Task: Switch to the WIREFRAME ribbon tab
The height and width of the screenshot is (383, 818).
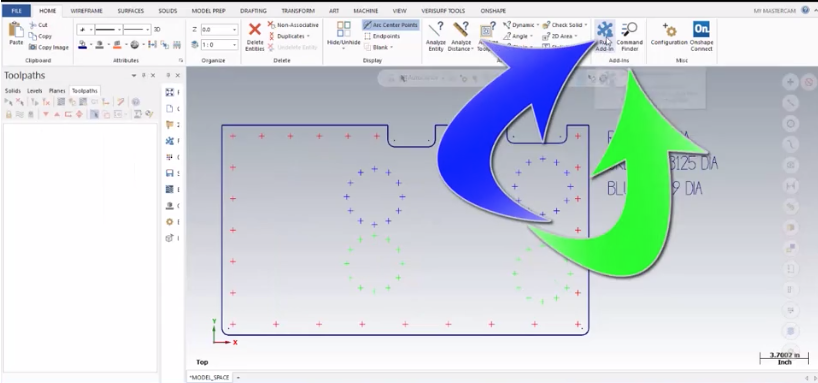Action: click(x=87, y=10)
